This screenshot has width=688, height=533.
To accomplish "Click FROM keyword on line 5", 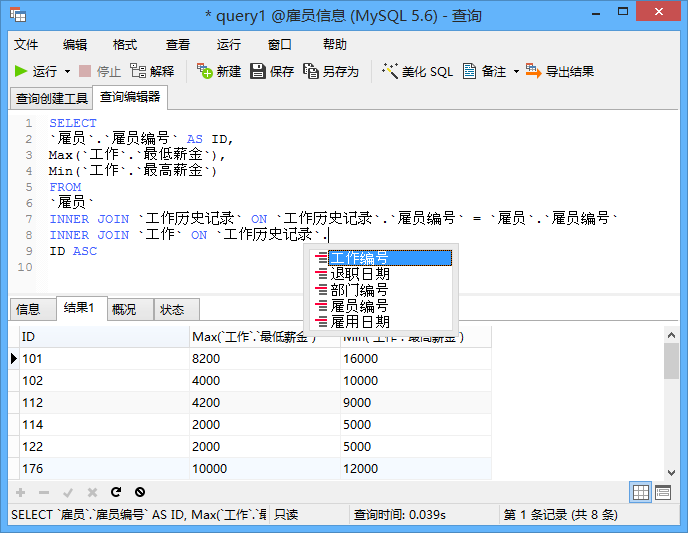I will 65,187.
